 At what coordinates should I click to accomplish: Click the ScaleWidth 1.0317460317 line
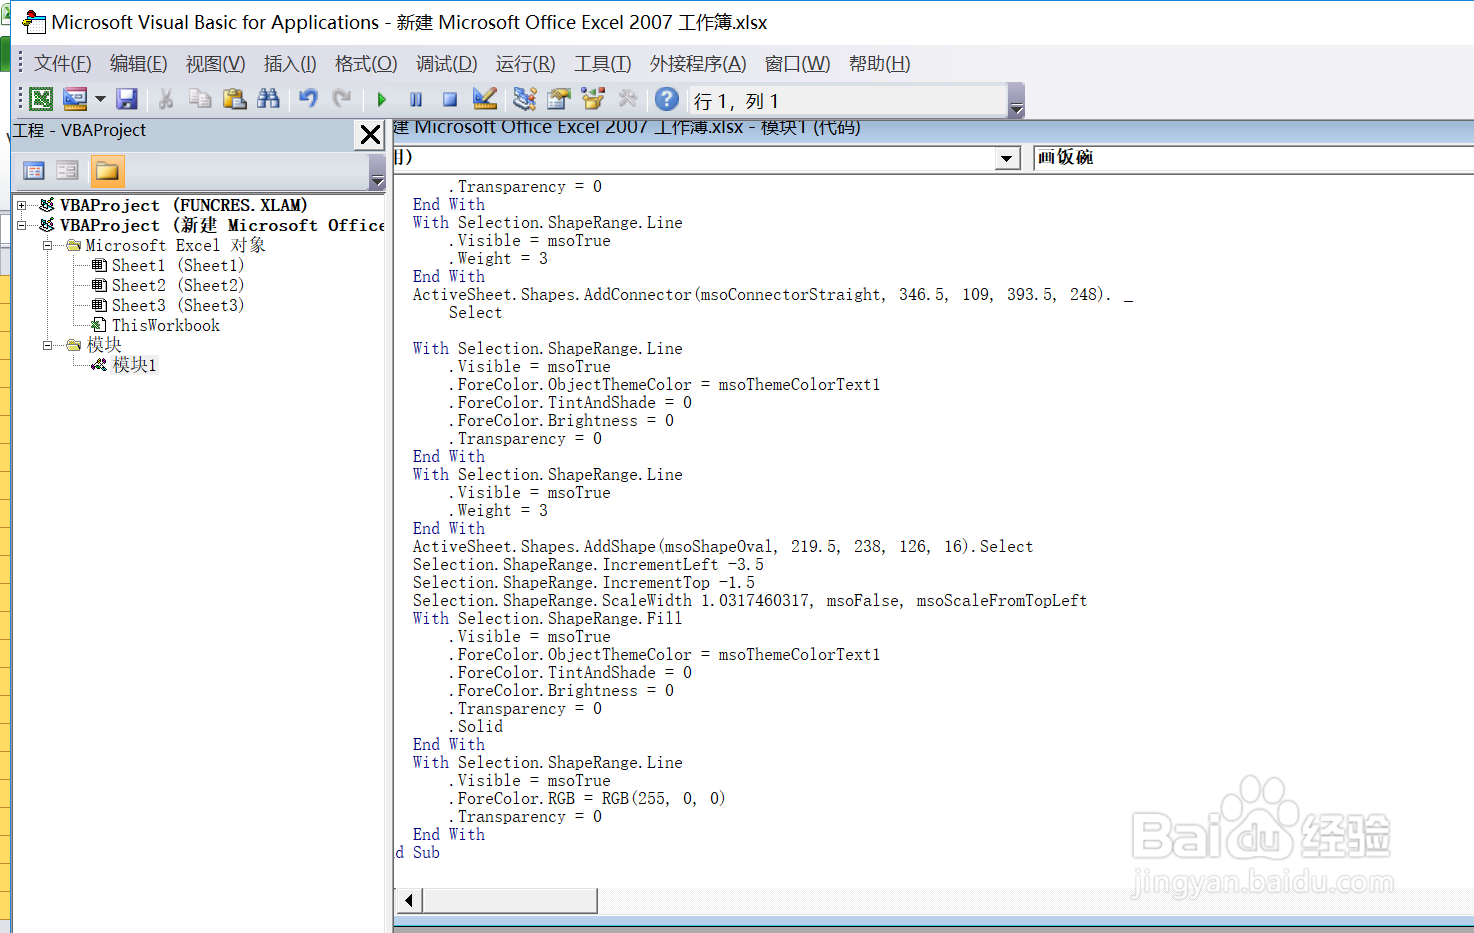point(749,601)
